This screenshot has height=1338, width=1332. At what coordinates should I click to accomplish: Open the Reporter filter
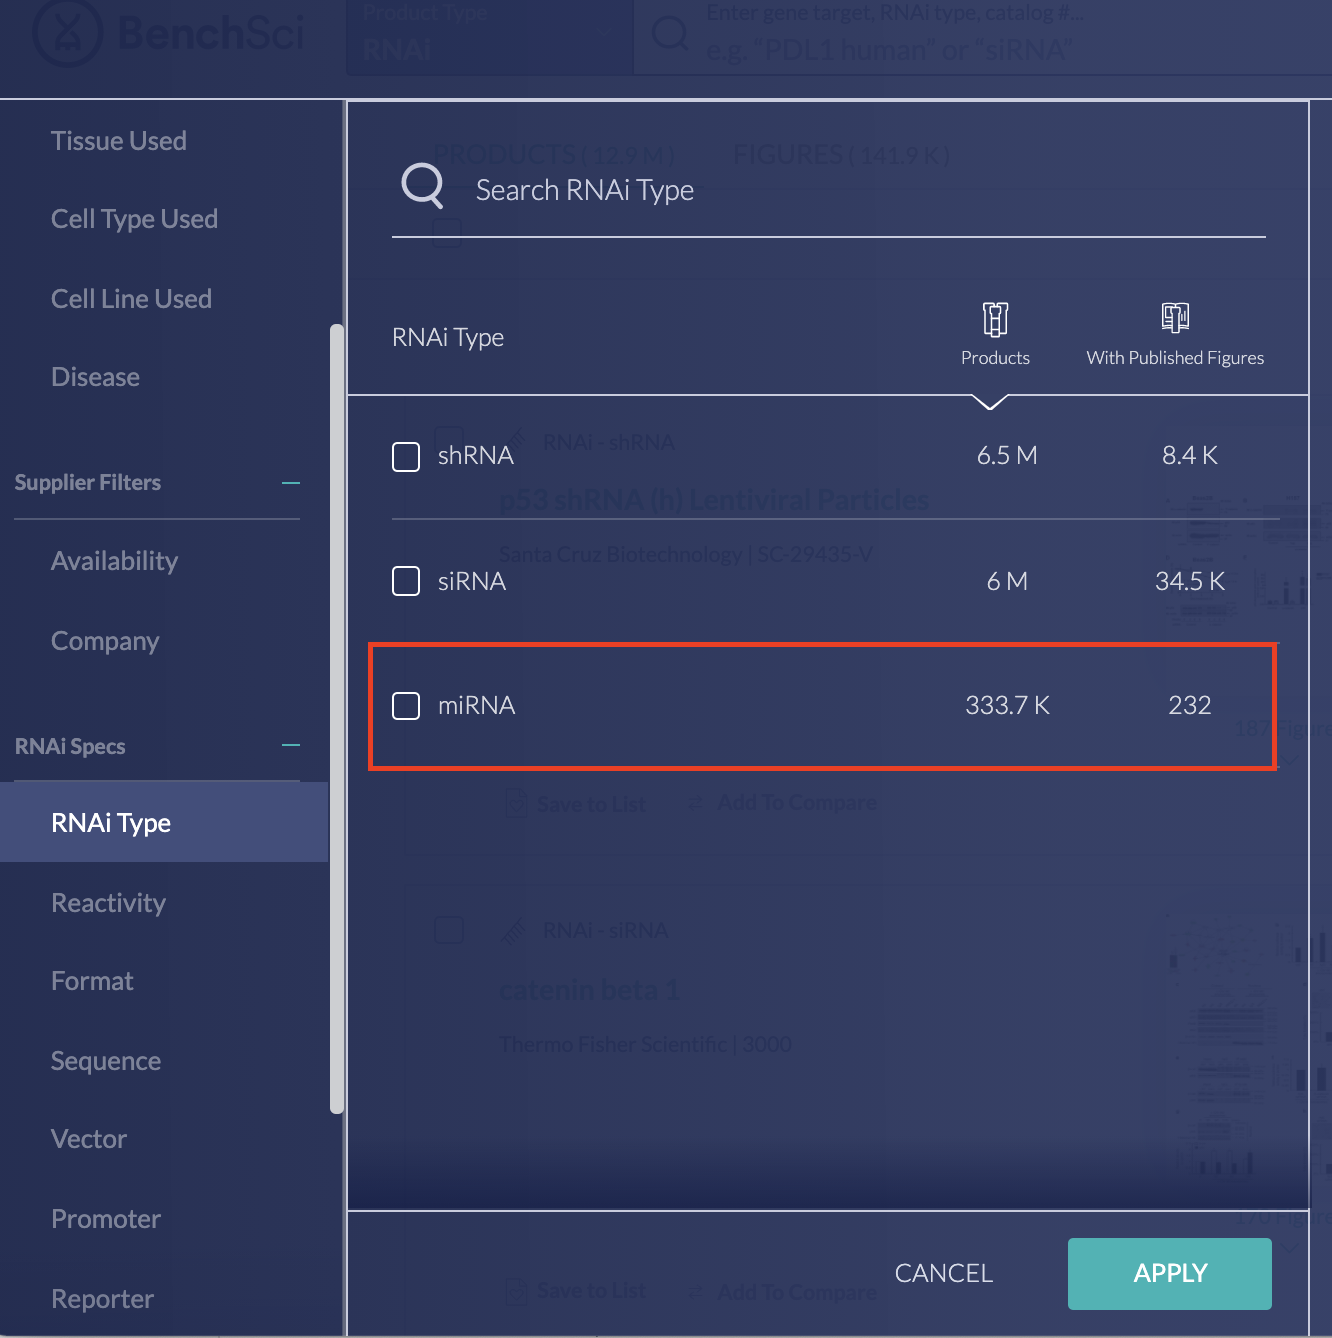pyautogui.click(x=102, y=1299)
